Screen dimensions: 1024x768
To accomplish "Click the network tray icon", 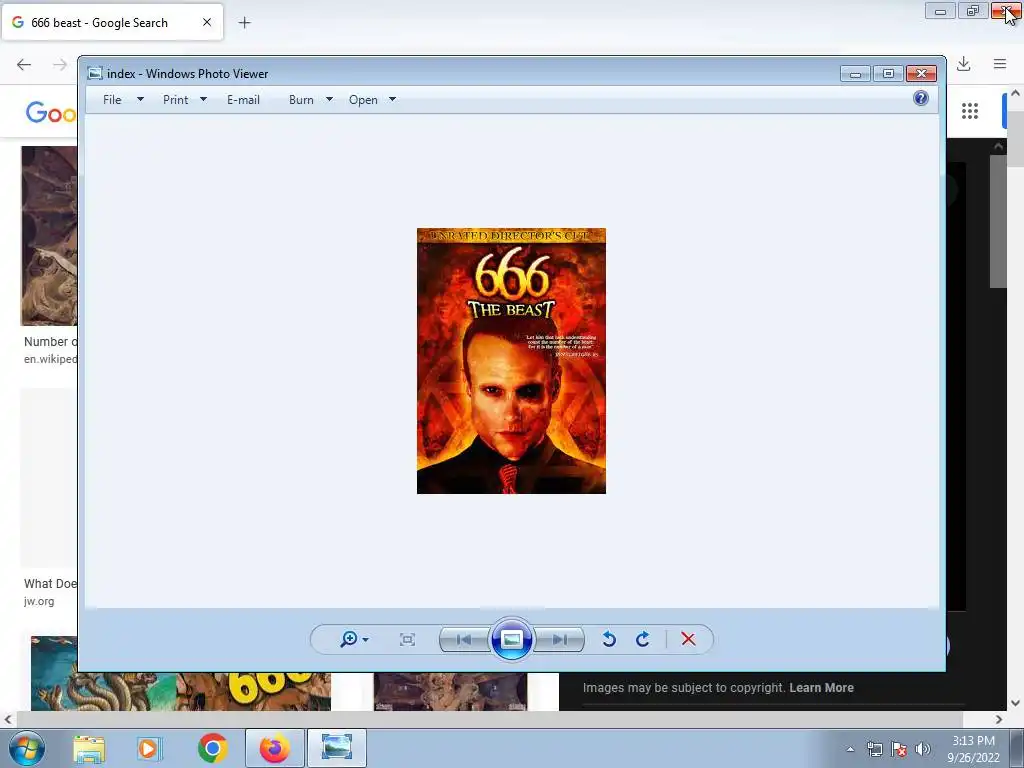I will (x=874, y=749).
